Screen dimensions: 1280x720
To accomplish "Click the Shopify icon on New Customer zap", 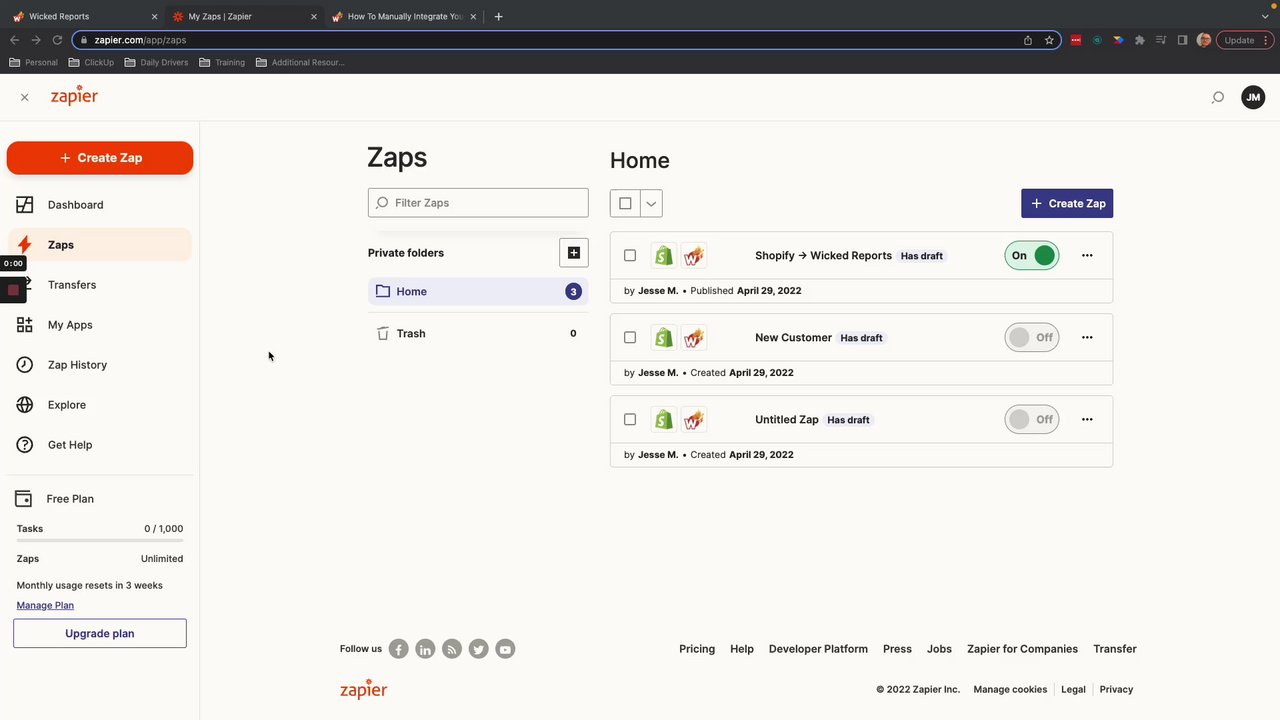I will (663, 338).
